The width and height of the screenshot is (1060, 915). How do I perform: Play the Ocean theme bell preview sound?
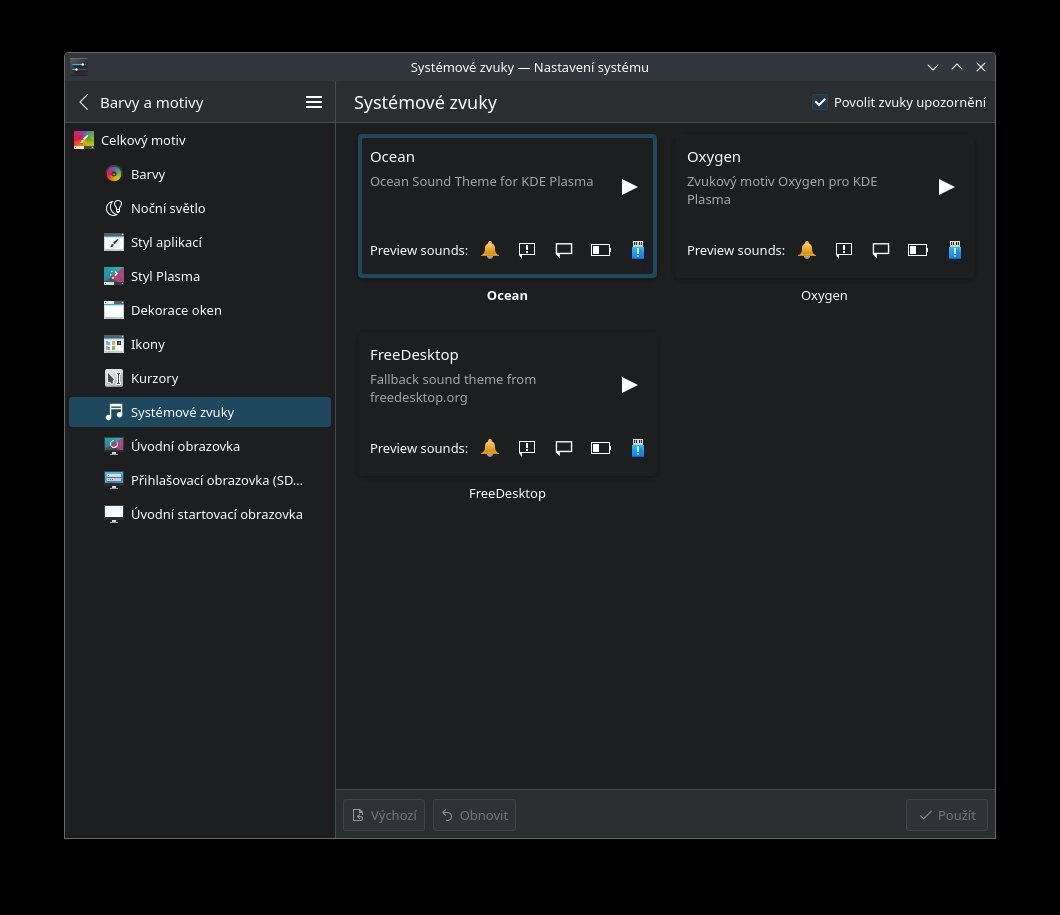(490, 250)
